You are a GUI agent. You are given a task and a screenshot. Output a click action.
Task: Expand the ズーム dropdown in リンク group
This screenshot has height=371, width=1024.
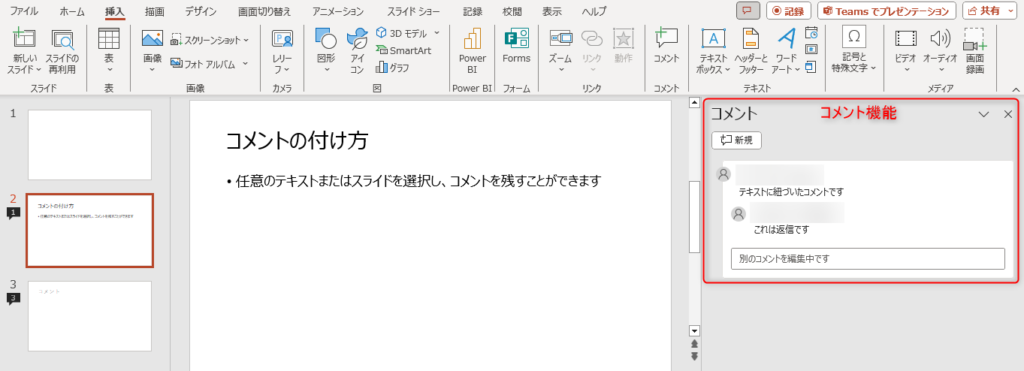[560, 69]
